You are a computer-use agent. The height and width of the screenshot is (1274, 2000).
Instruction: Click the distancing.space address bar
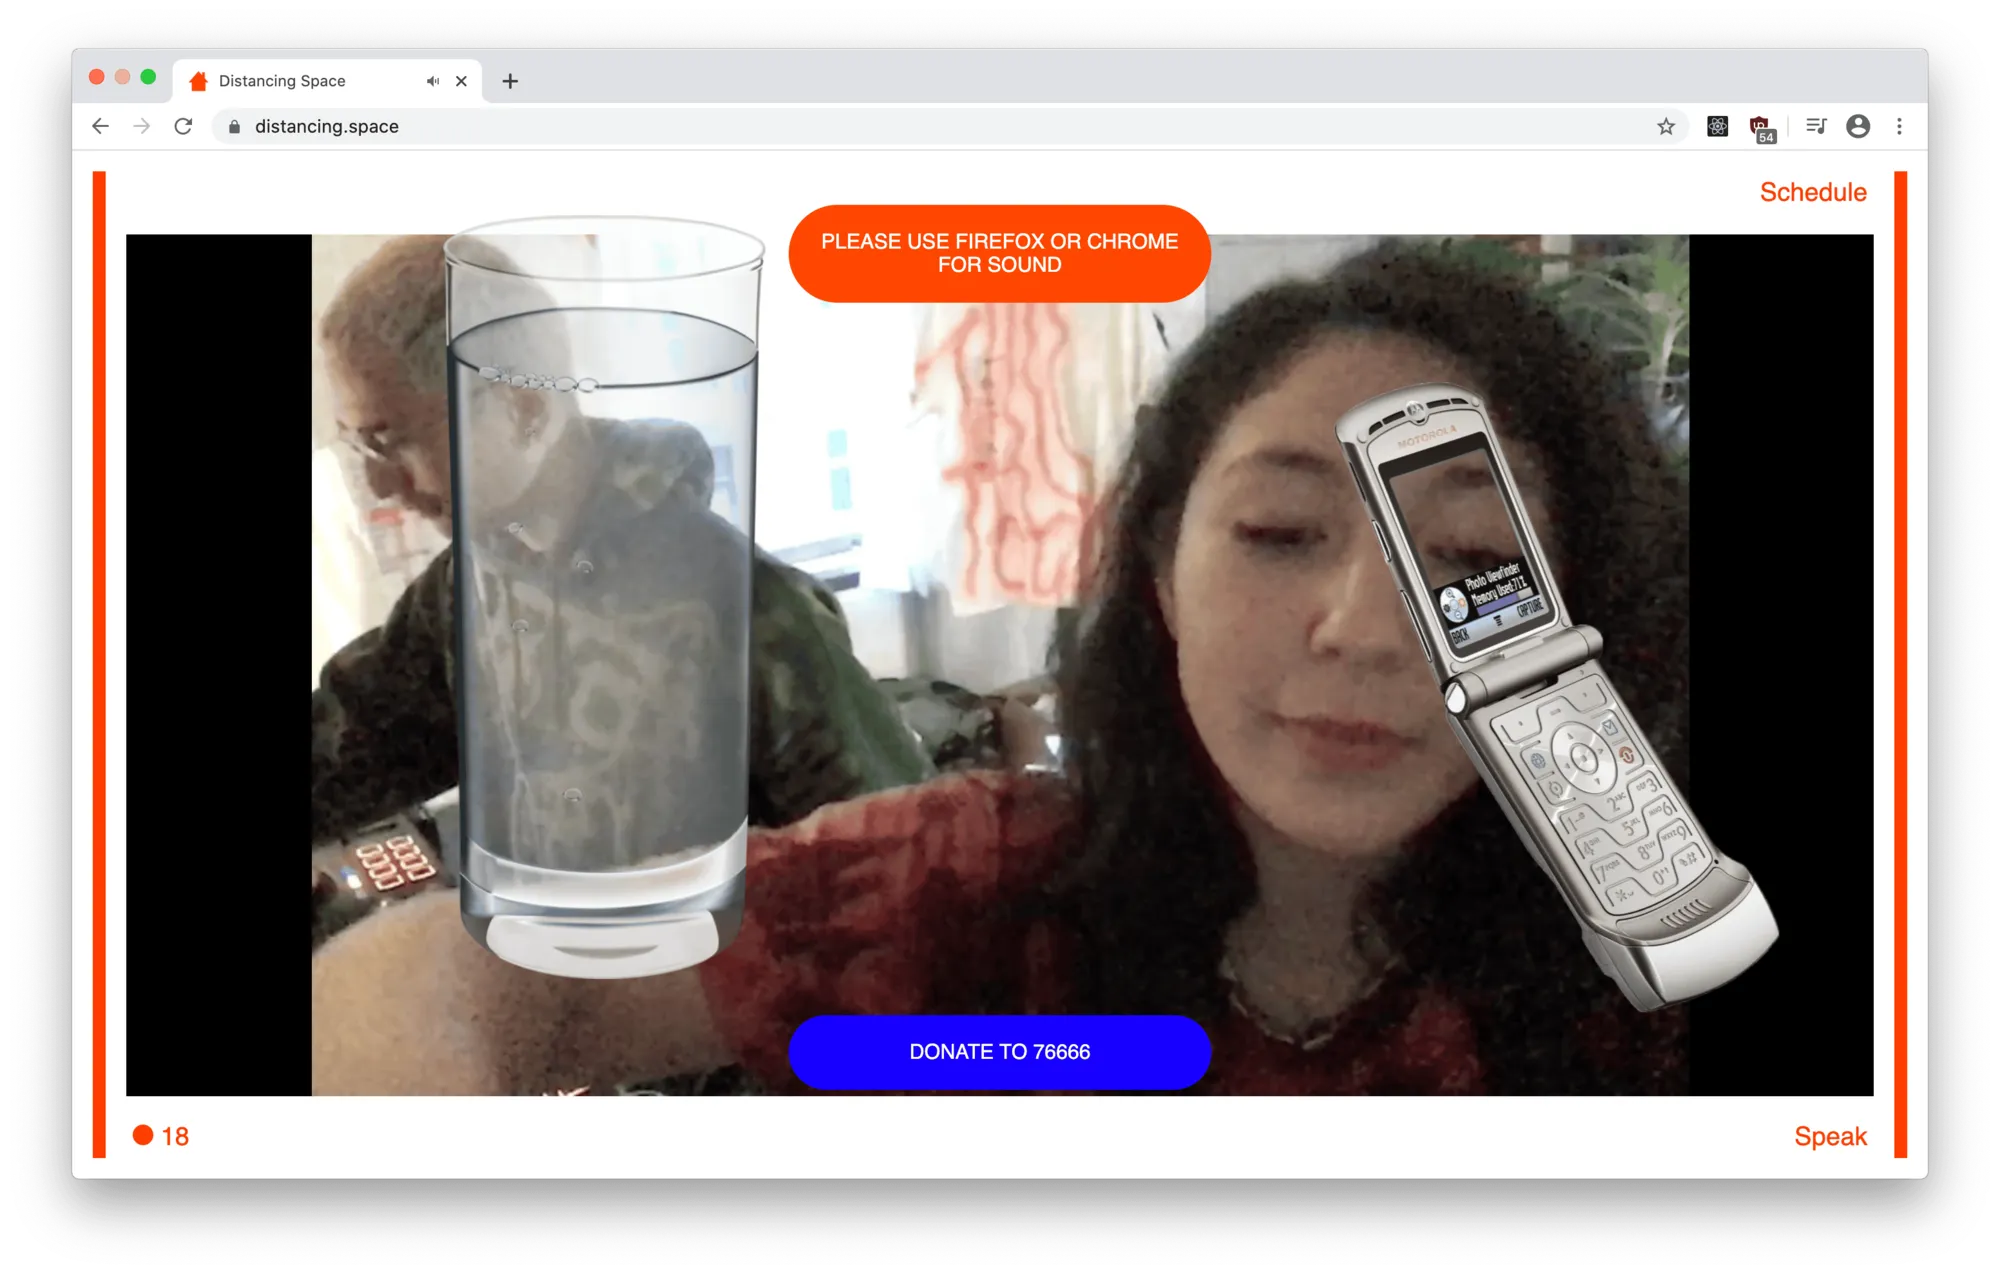(800, 126)
